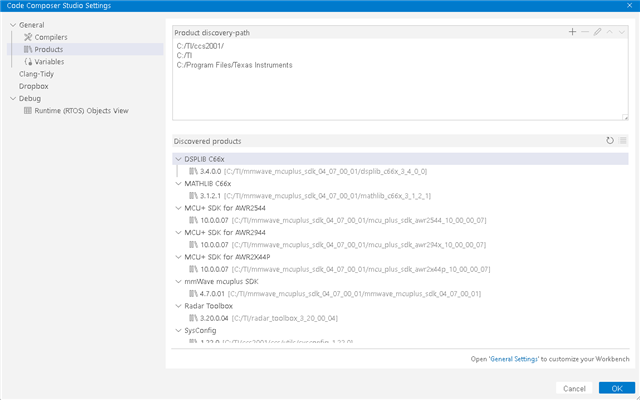Select discovery path C:/TI
Viewport: 640px width, 400px height.
click(x=184, y=56)
